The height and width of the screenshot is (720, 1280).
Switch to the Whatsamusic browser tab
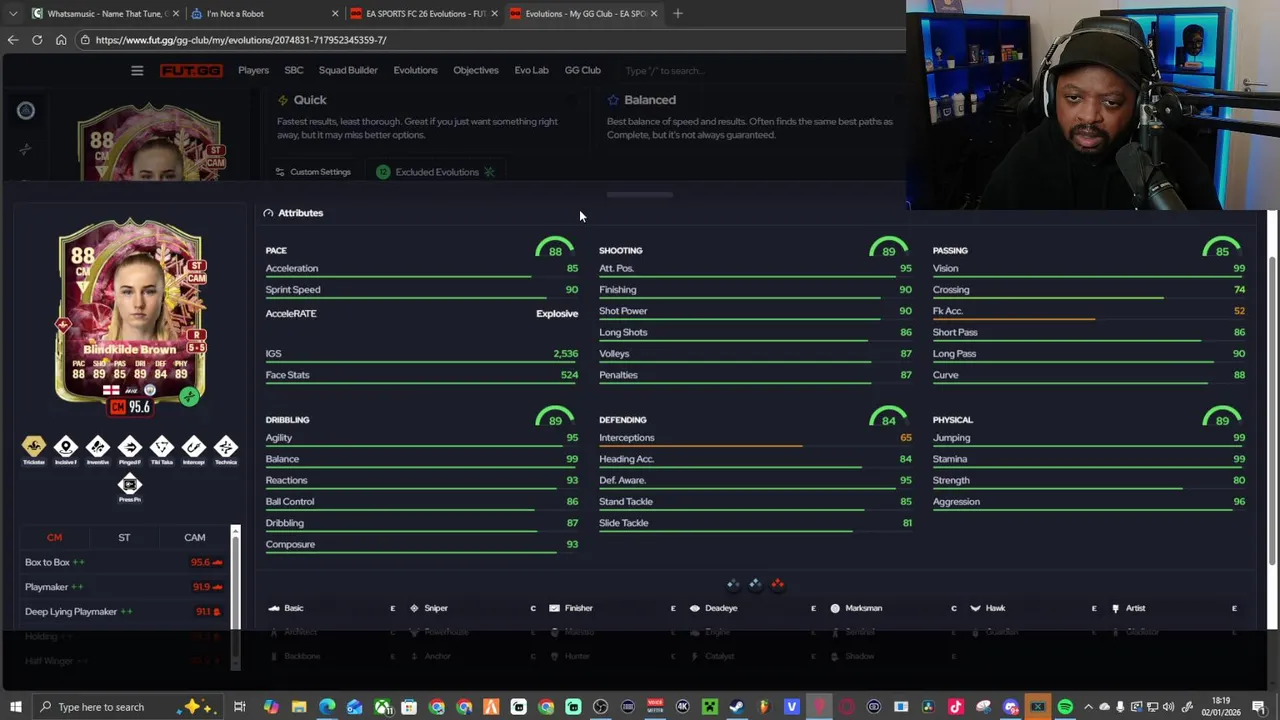click(x=105, y=13)
